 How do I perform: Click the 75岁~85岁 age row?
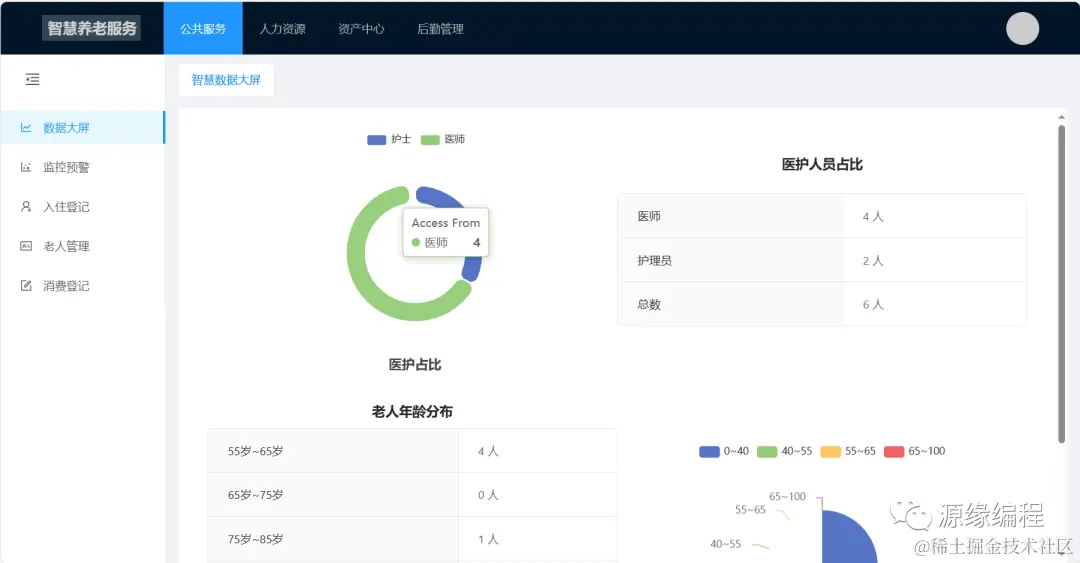click(412, 539)
